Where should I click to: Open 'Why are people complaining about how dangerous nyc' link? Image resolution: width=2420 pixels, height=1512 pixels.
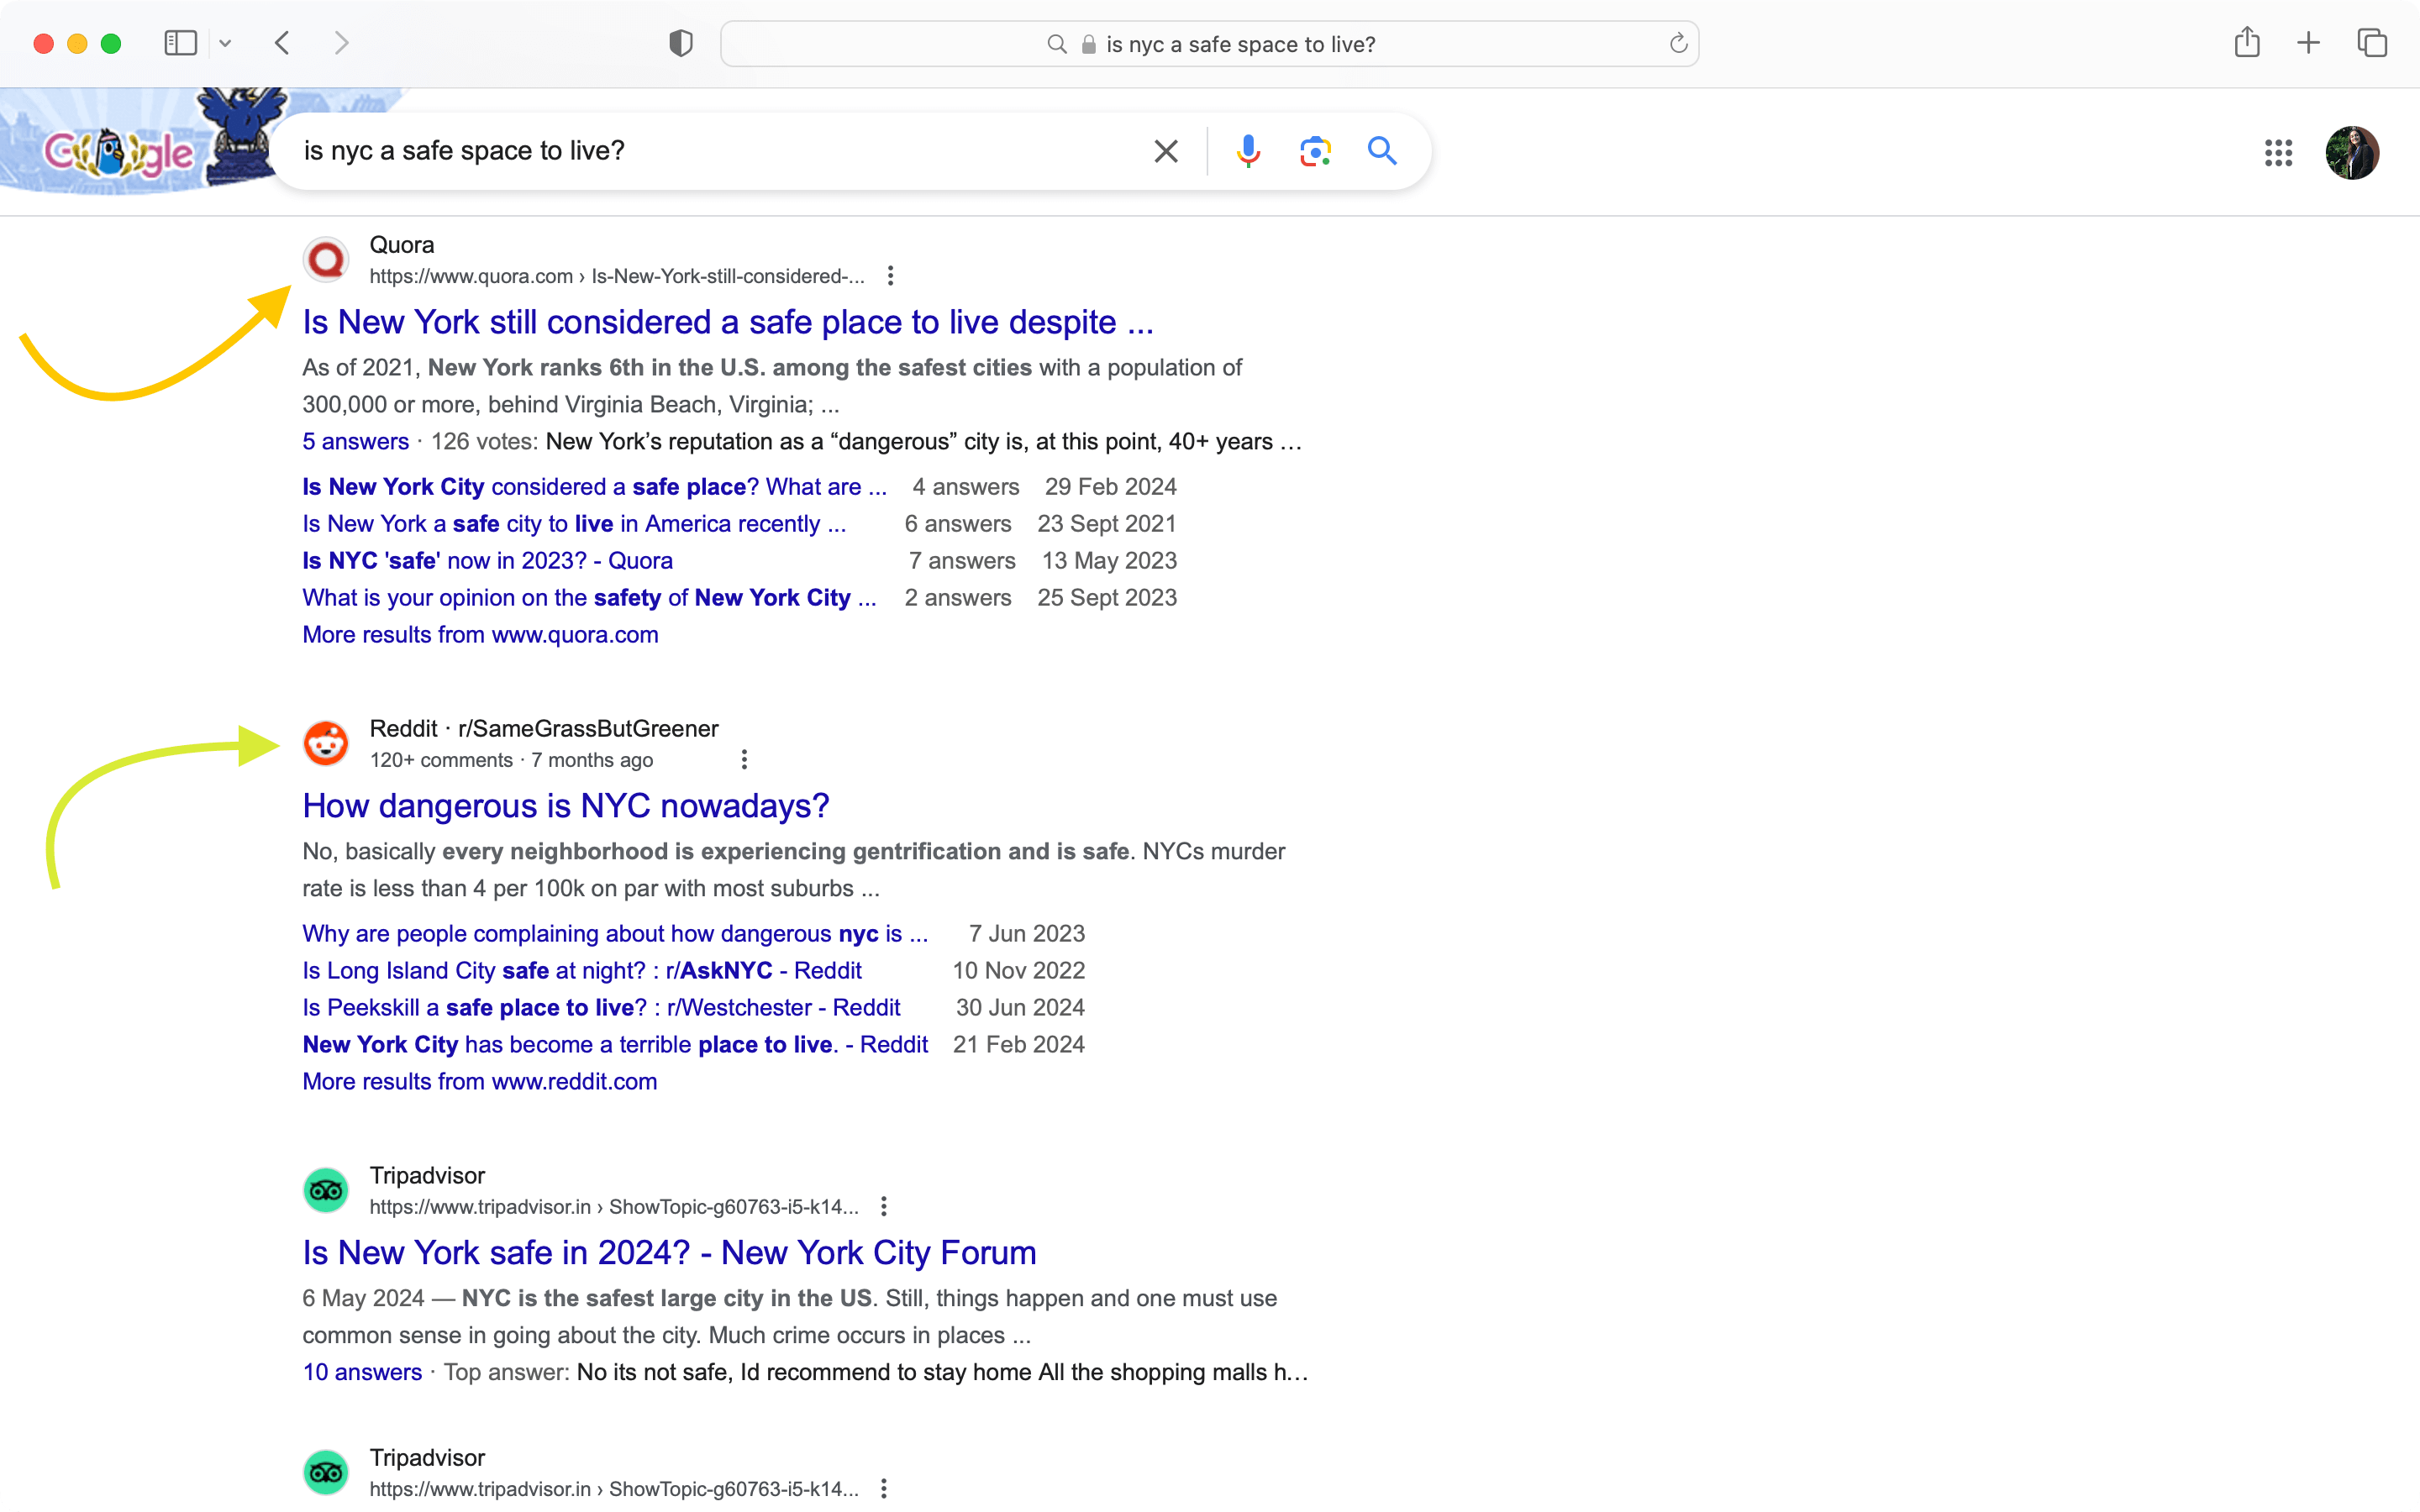615,934
